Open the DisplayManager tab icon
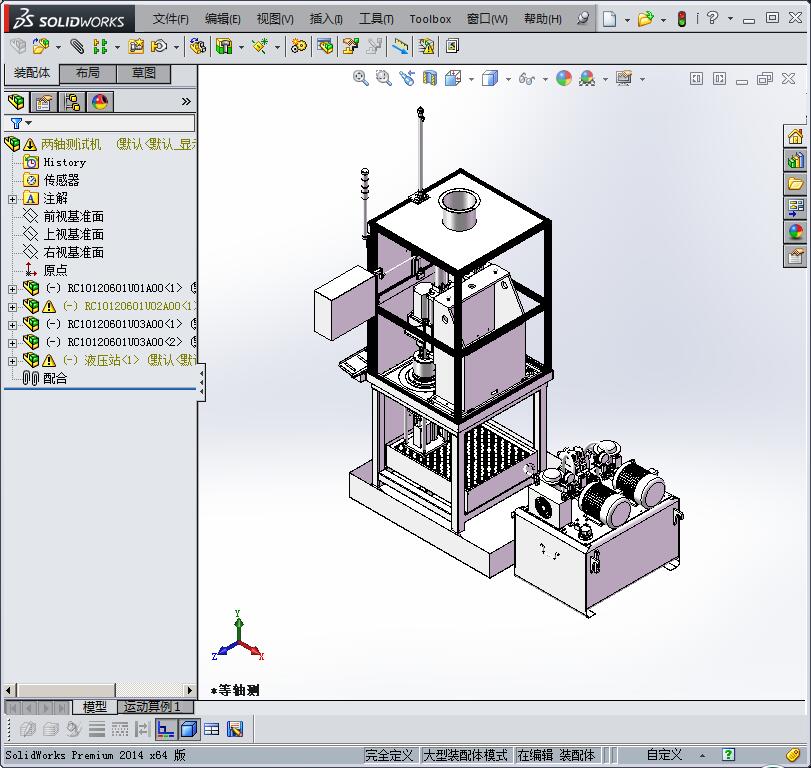This screenshot has width=811, height=768. [100, 102]
